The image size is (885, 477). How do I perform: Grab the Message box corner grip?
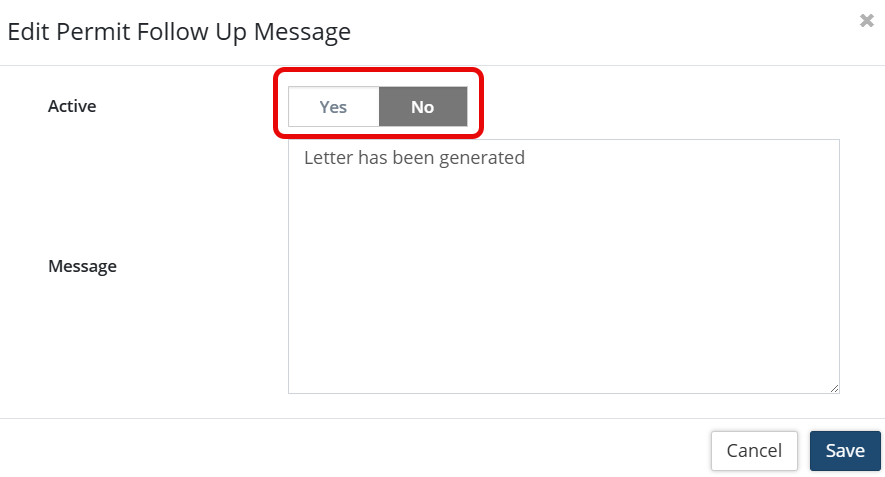(833, 387)
